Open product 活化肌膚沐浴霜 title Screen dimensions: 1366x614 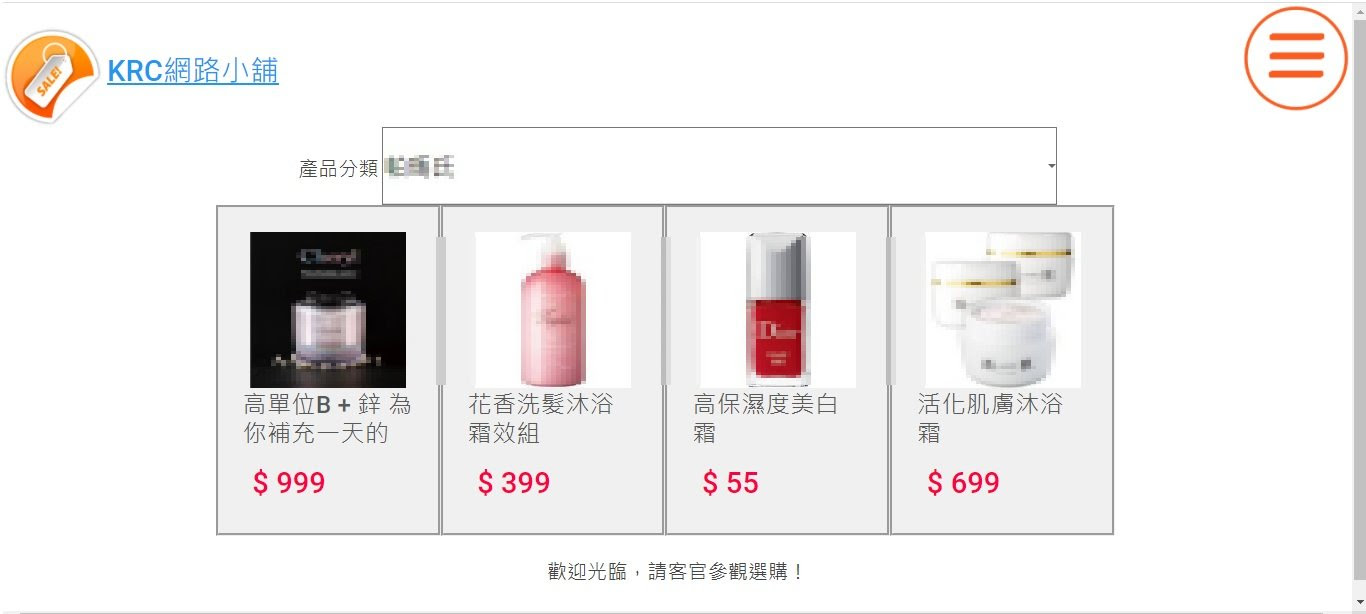[991, 419]
